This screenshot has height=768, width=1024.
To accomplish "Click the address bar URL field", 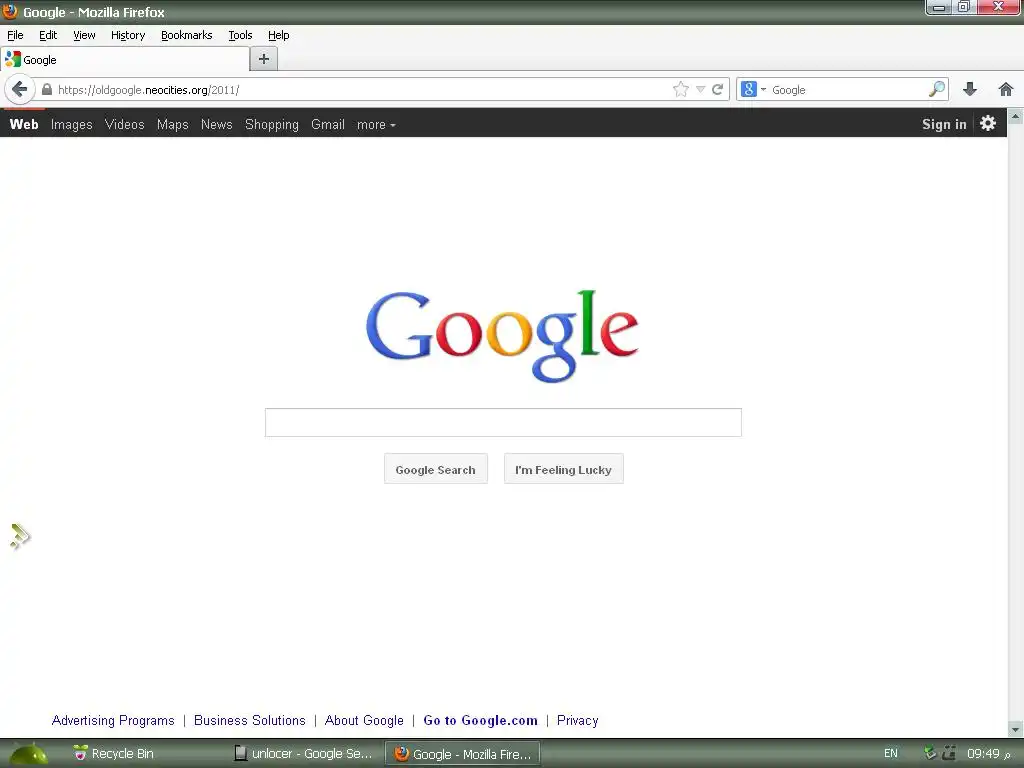I will click(x=362, y=89).
